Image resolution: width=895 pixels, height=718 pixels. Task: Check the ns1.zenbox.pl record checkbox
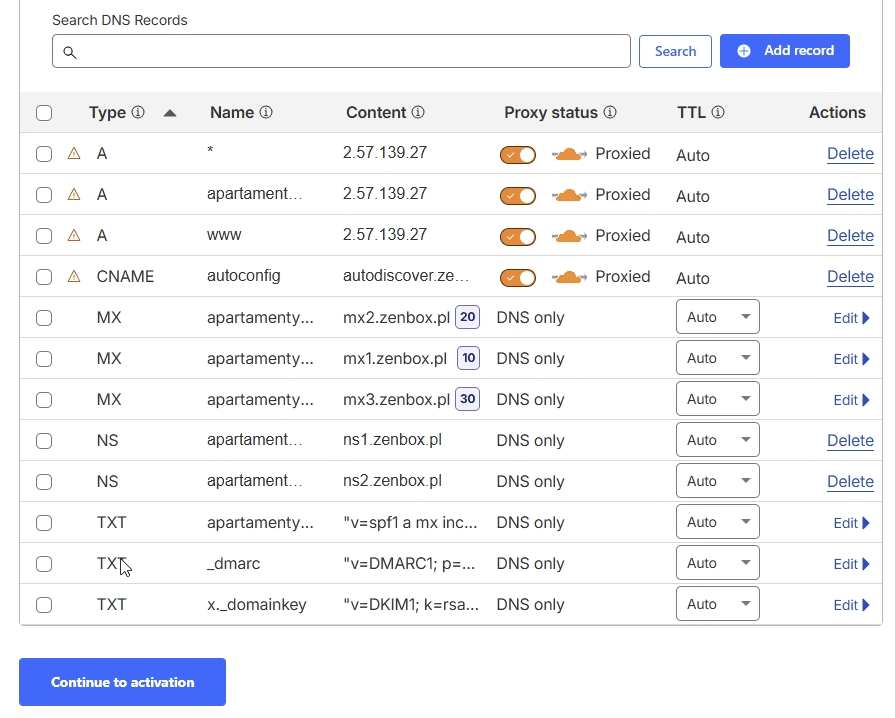coord(44,441)
